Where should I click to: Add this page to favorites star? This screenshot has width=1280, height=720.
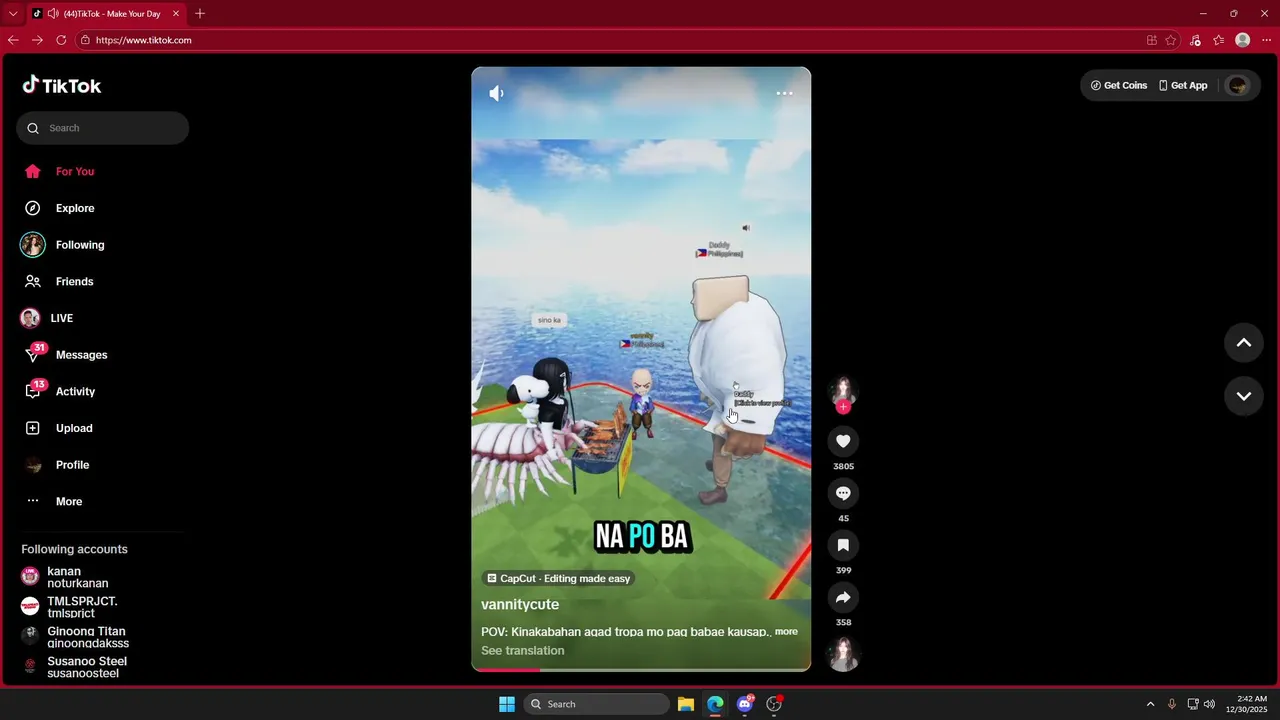tap(1171, 40)
